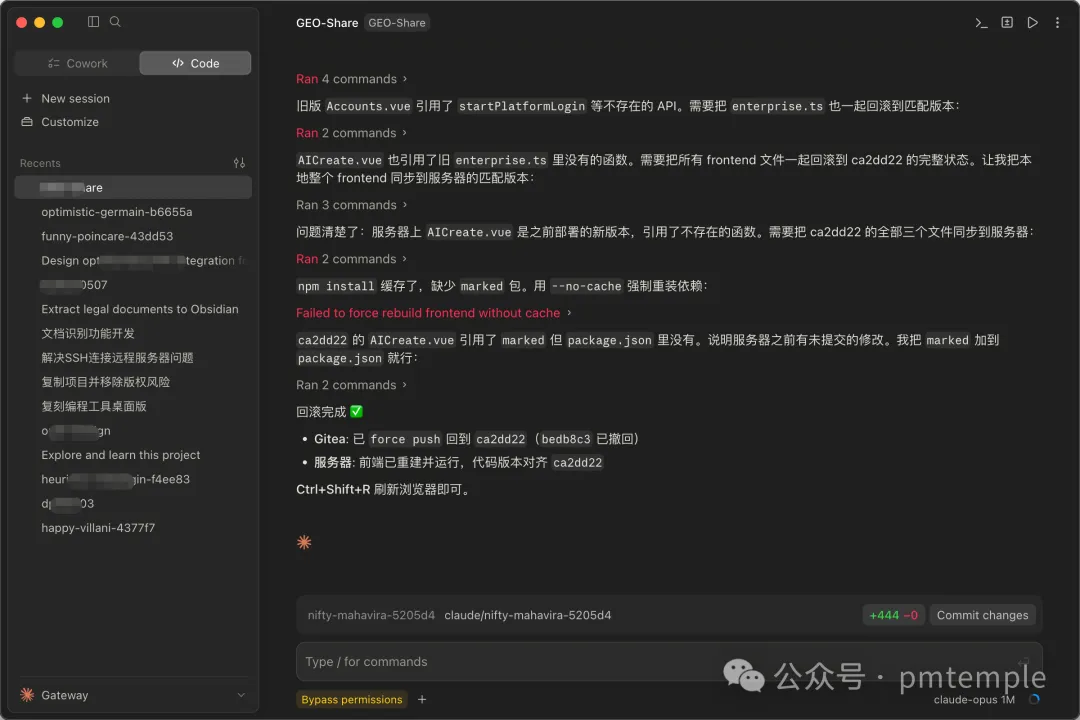This screenshot has height=720, width=1080.
Task: Click the Recents section label
Action: point(40,163)
